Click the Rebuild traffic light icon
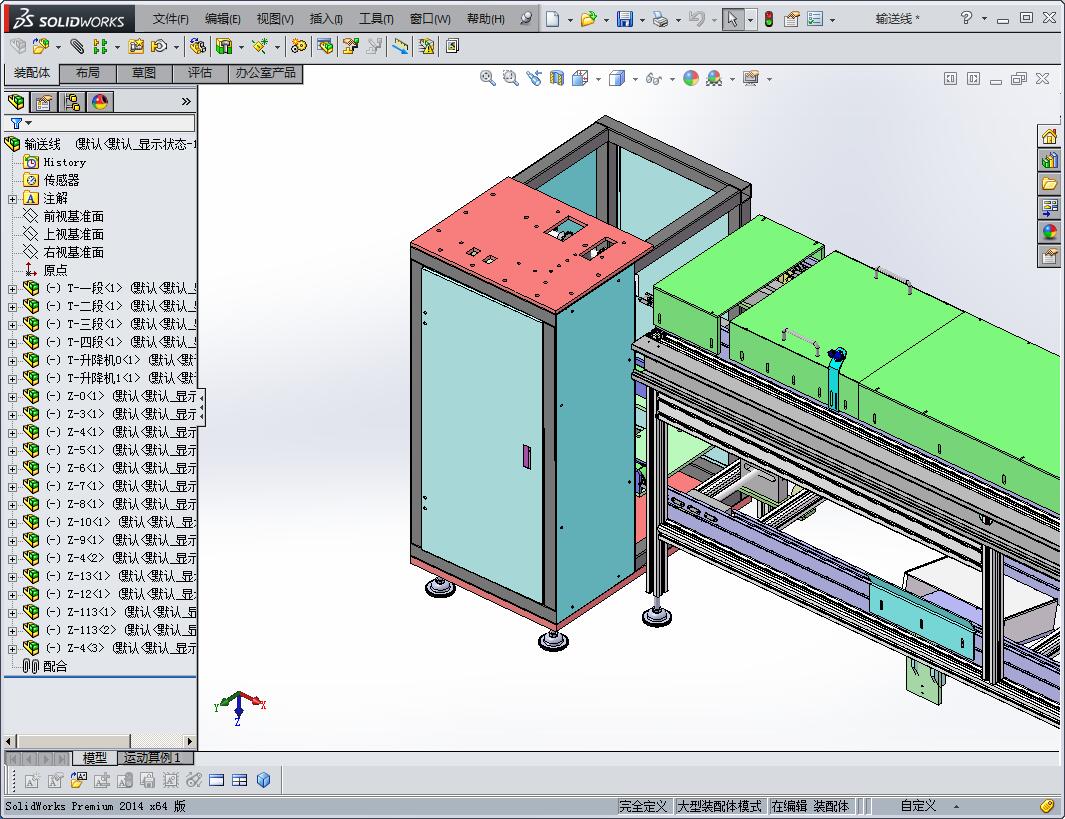1065x819 pixels. [x=768, y=19]
